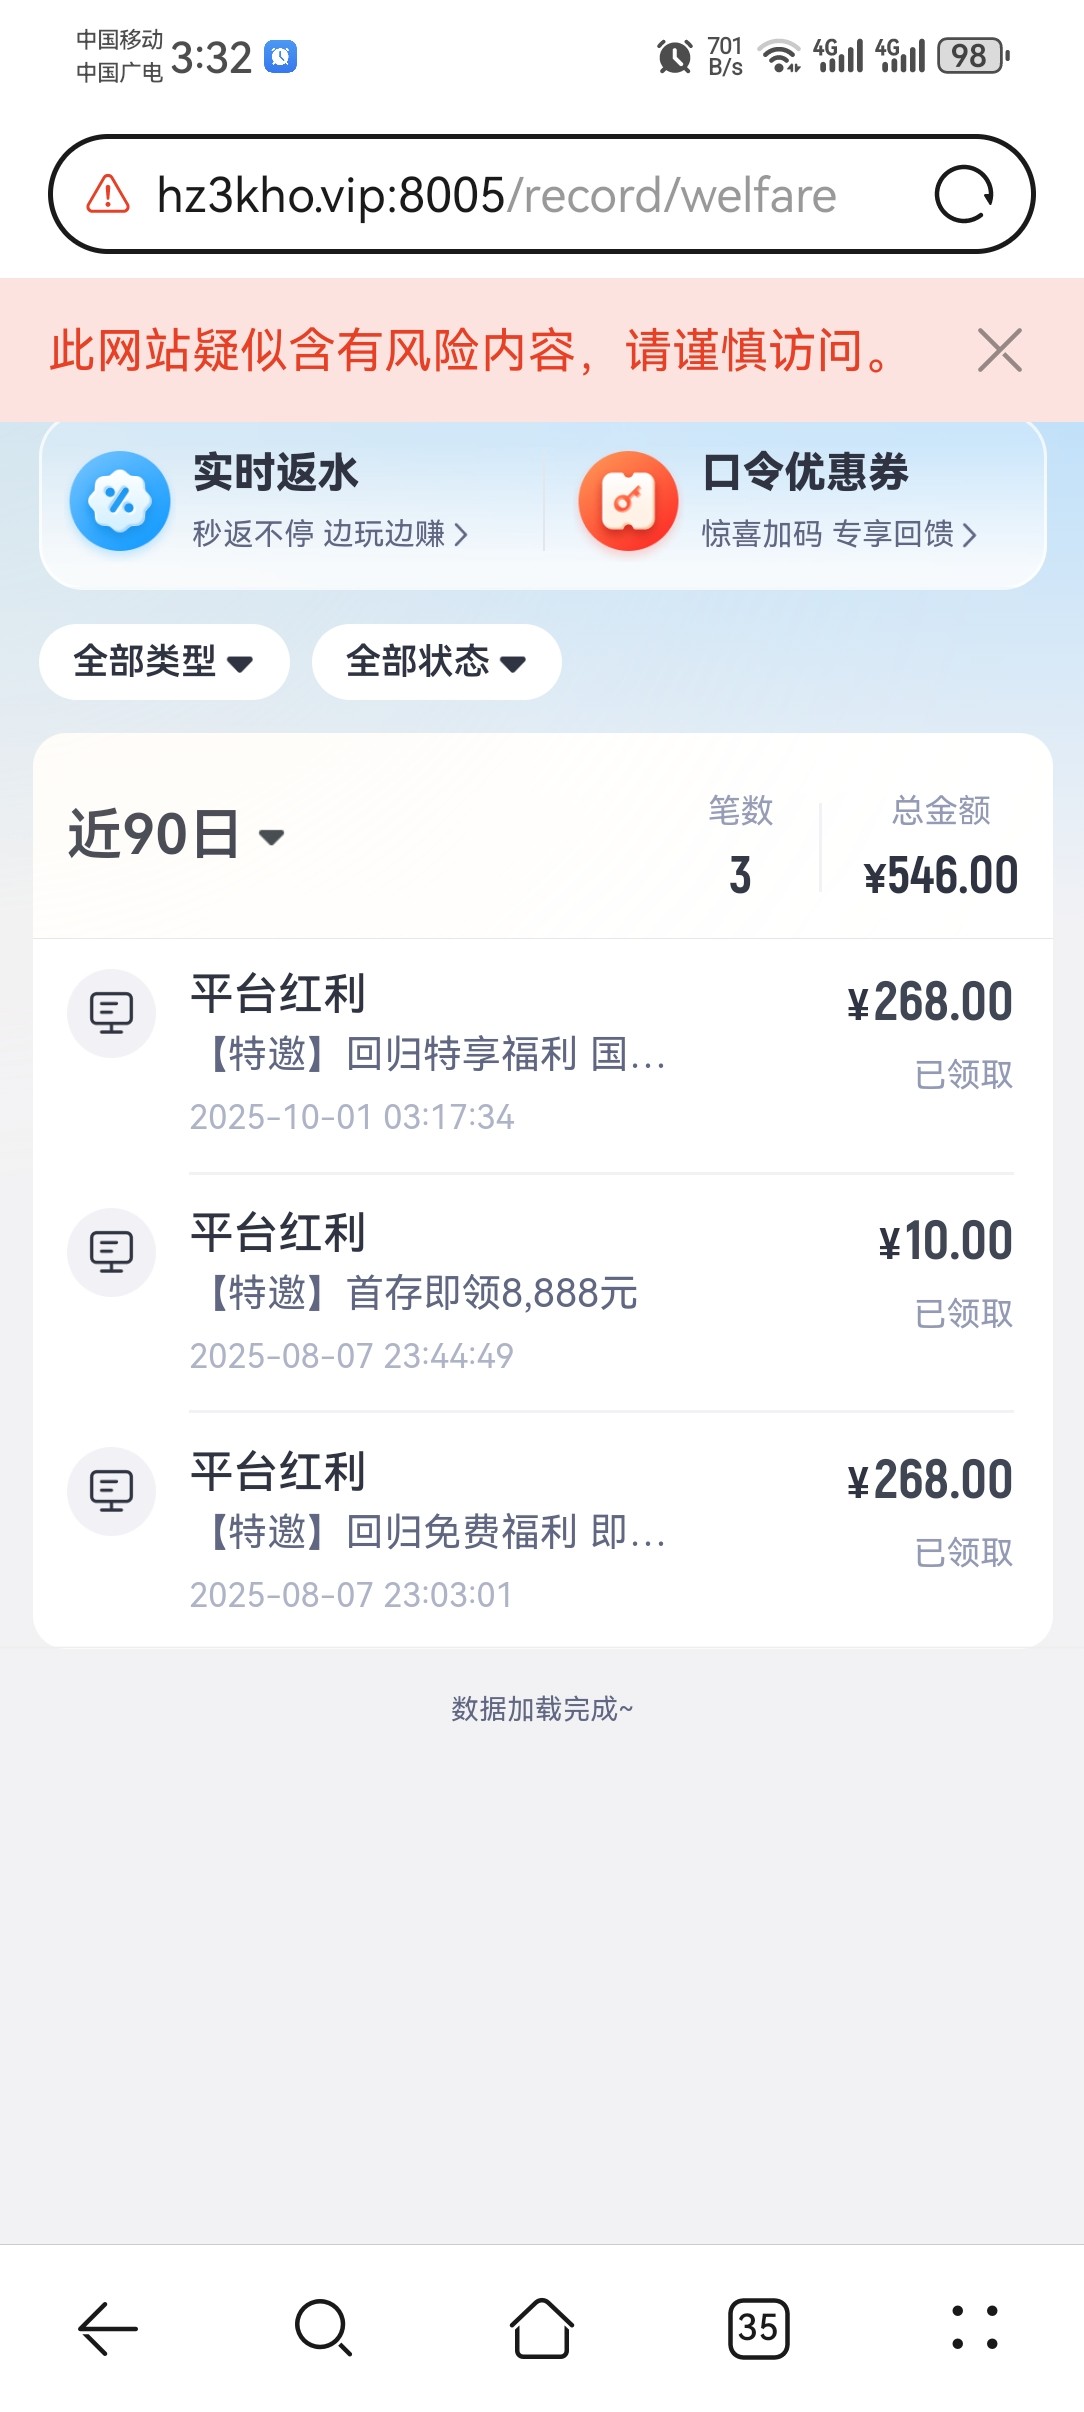
Task: Tap the icon beside the ¥10.00 record
Action: point(111,1252)
